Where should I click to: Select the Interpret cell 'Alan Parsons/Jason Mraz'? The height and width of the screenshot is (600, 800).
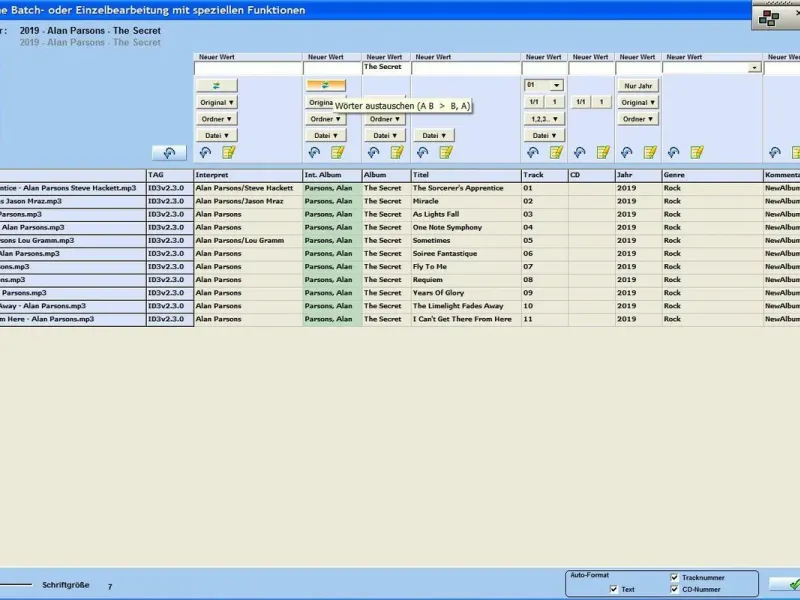(x=248, y=202)
